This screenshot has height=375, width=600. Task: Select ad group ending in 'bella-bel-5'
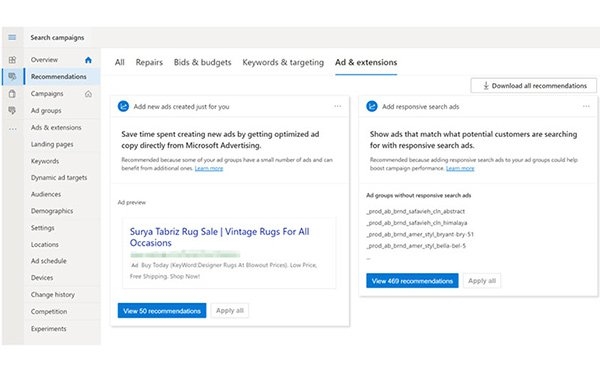click(x=416, y=246)
